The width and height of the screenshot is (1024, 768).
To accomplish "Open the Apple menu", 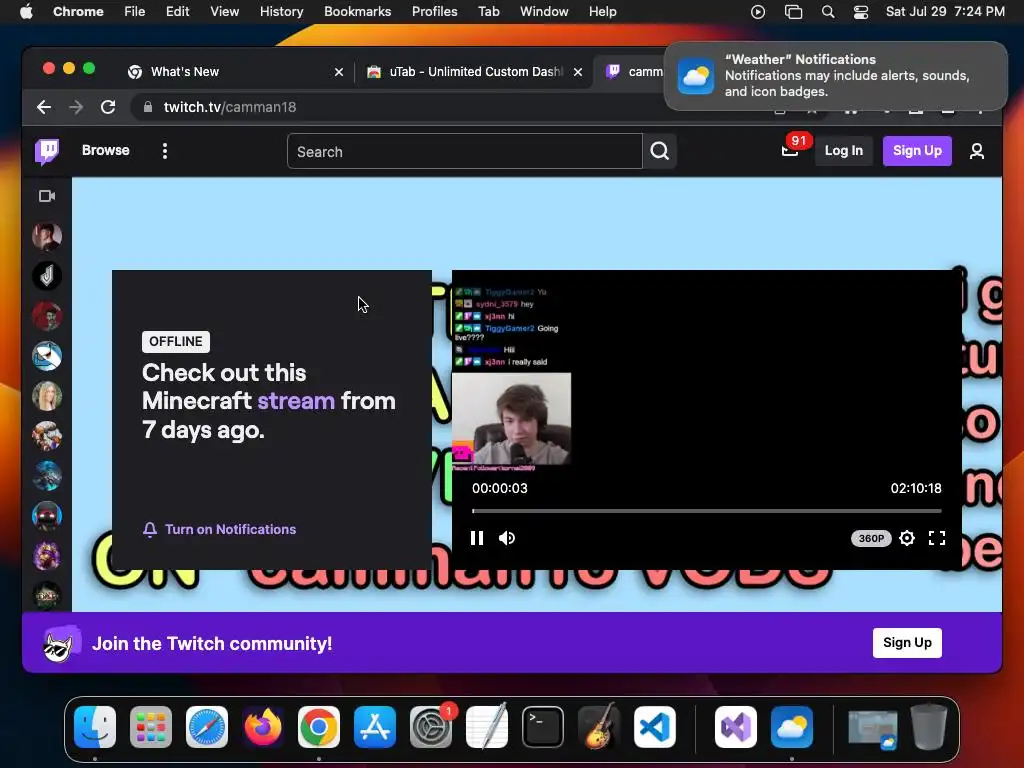I will [26, 12].
